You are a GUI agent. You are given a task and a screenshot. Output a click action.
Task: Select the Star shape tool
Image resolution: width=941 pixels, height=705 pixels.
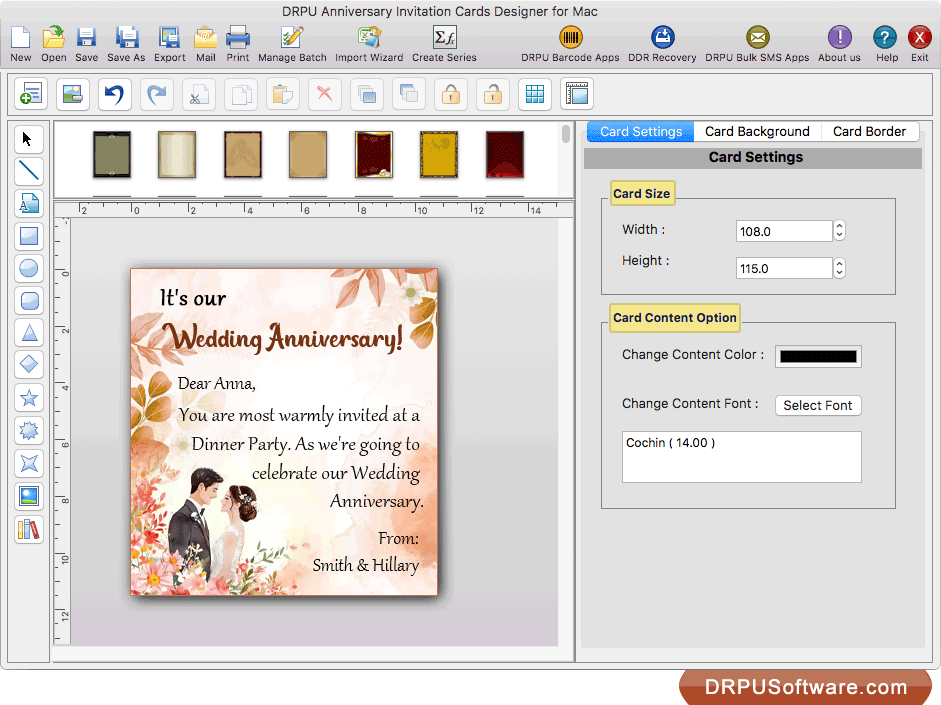(x=28, y=398)
